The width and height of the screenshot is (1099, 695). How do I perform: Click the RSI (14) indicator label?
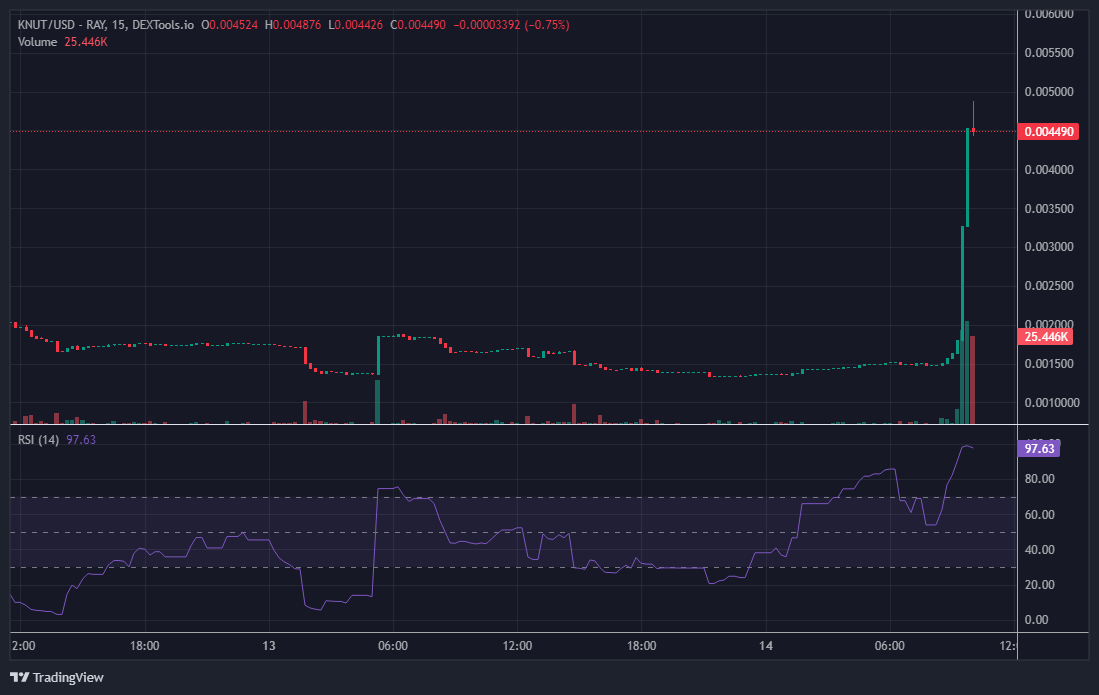pos(38,439)
